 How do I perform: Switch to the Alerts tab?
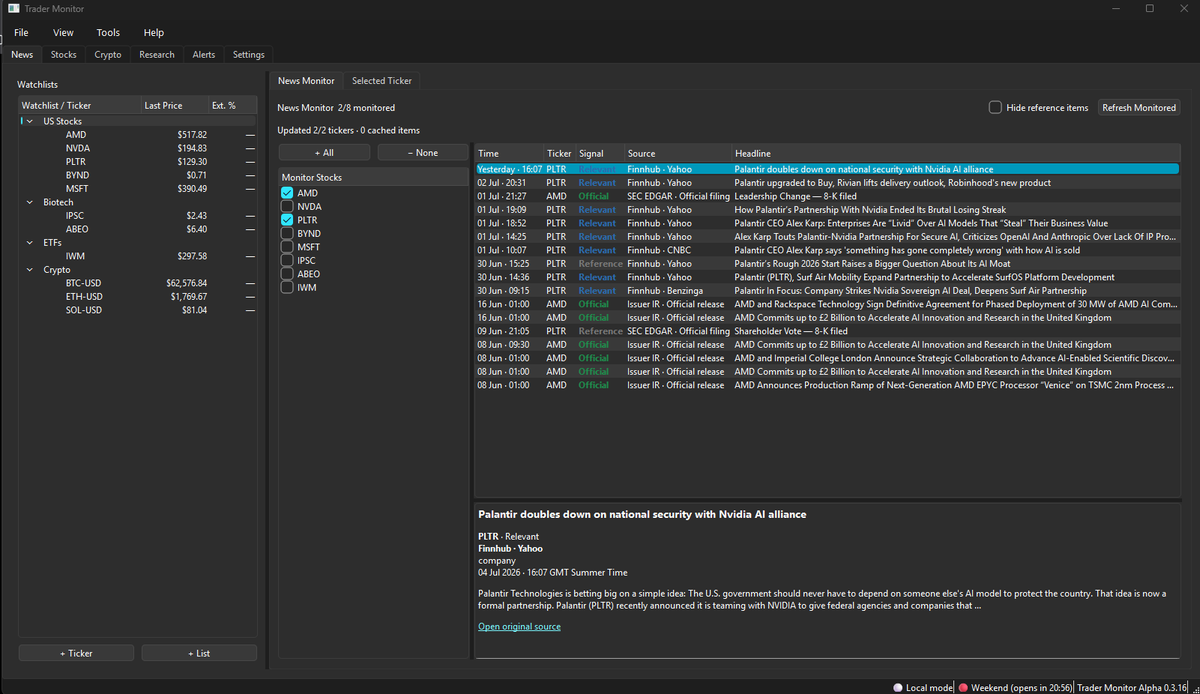click(204, 55)
